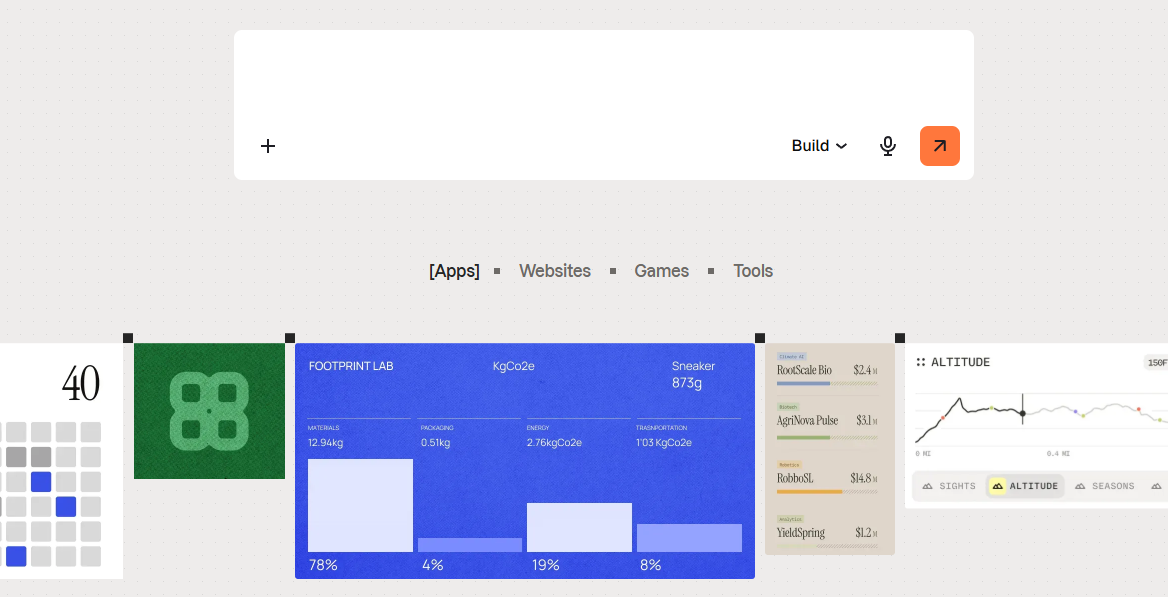Viewport: 1168px width, 597px height.
Task: Click the Transportation 8% bar
Action: [x=689, y=538]
